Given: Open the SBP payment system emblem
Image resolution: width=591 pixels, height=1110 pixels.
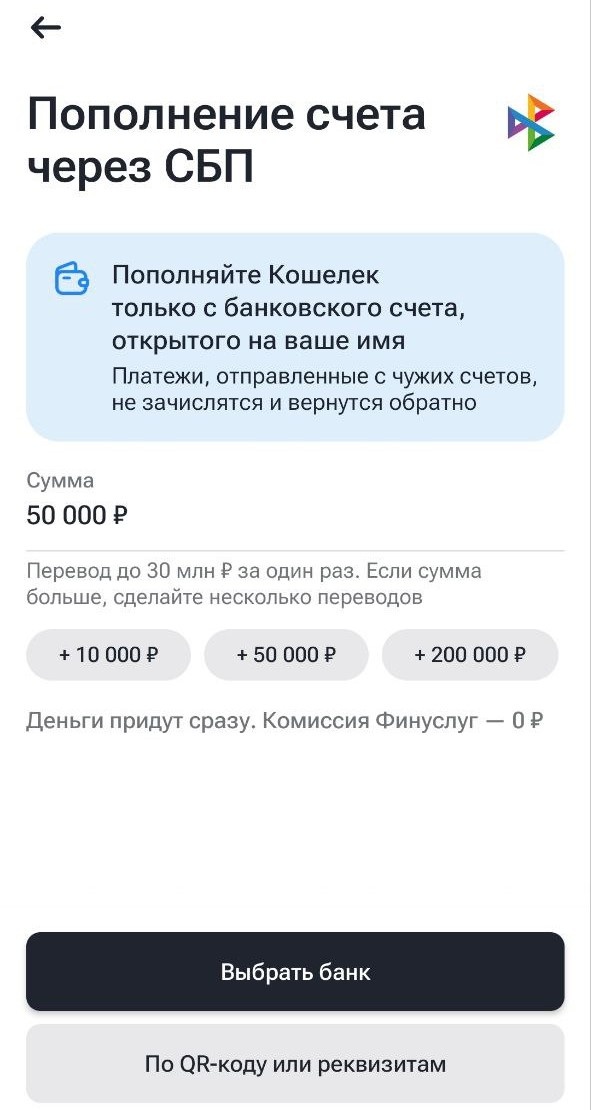Looking at the screenshot, I should [x=529, y=120].
